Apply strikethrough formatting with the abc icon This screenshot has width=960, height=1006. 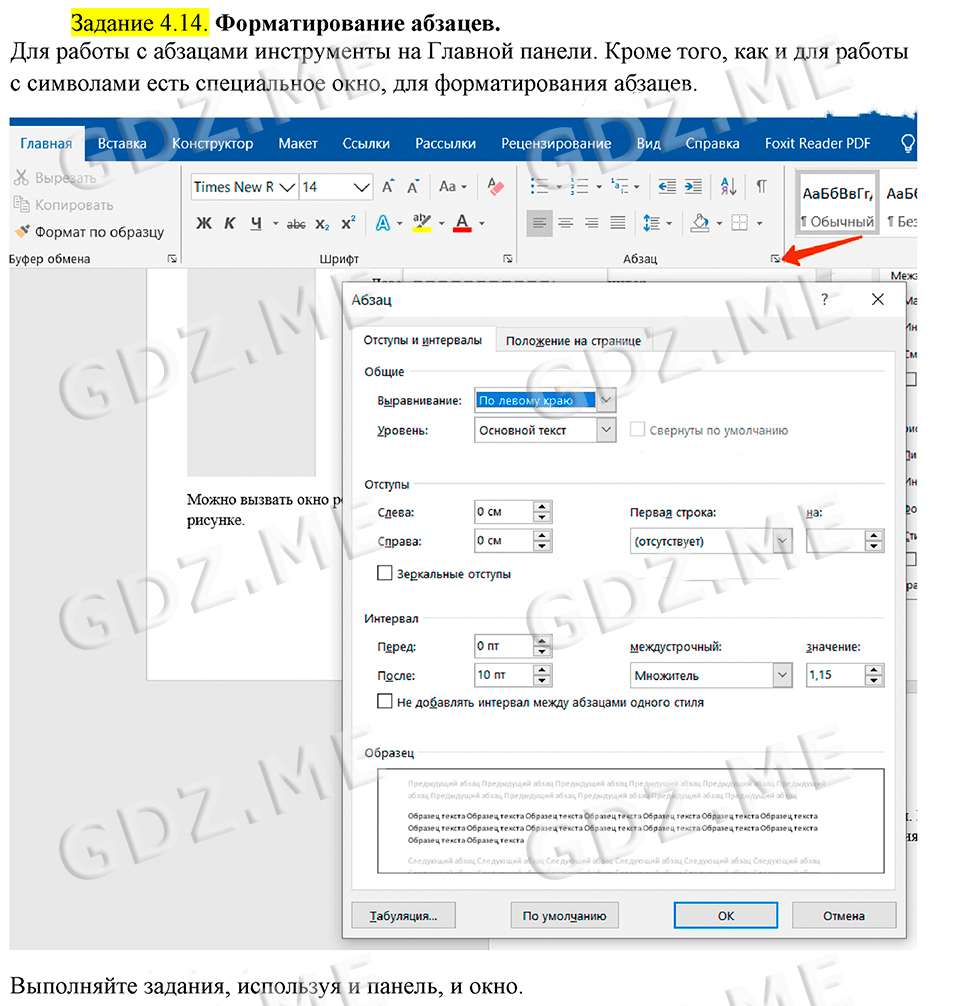coord(296,223)
